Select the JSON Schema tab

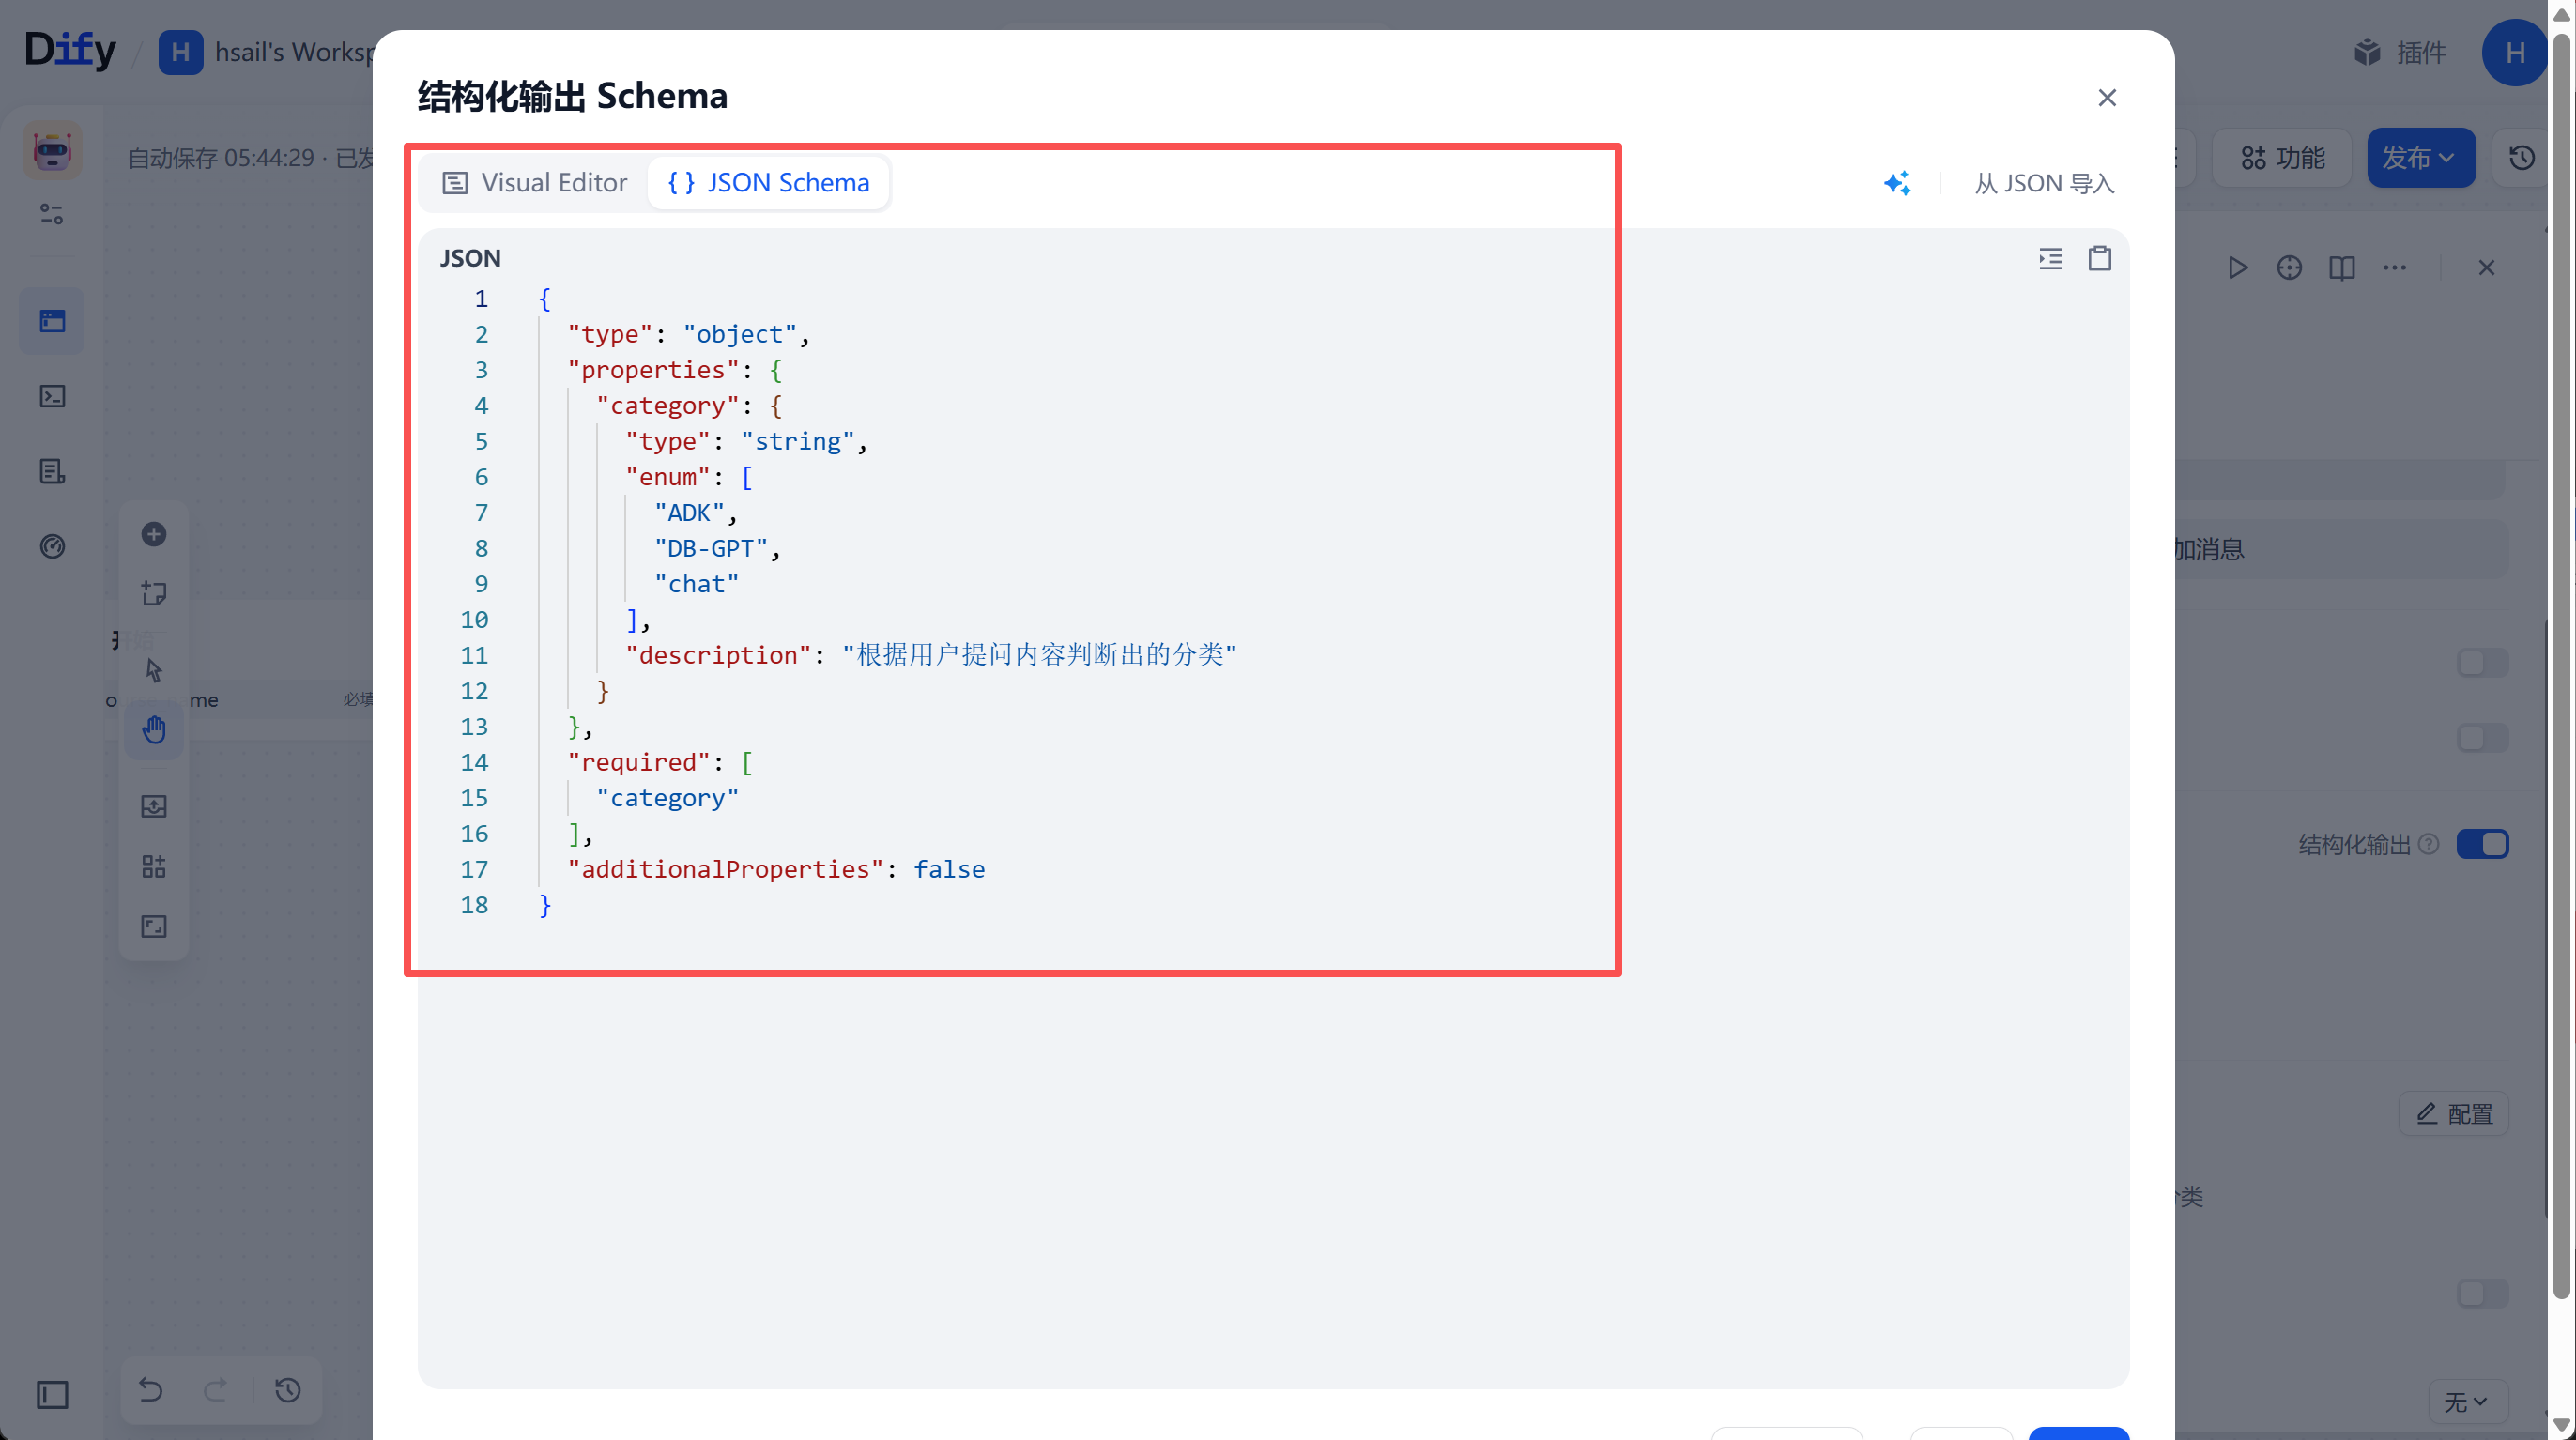click(x=768, y=183)
